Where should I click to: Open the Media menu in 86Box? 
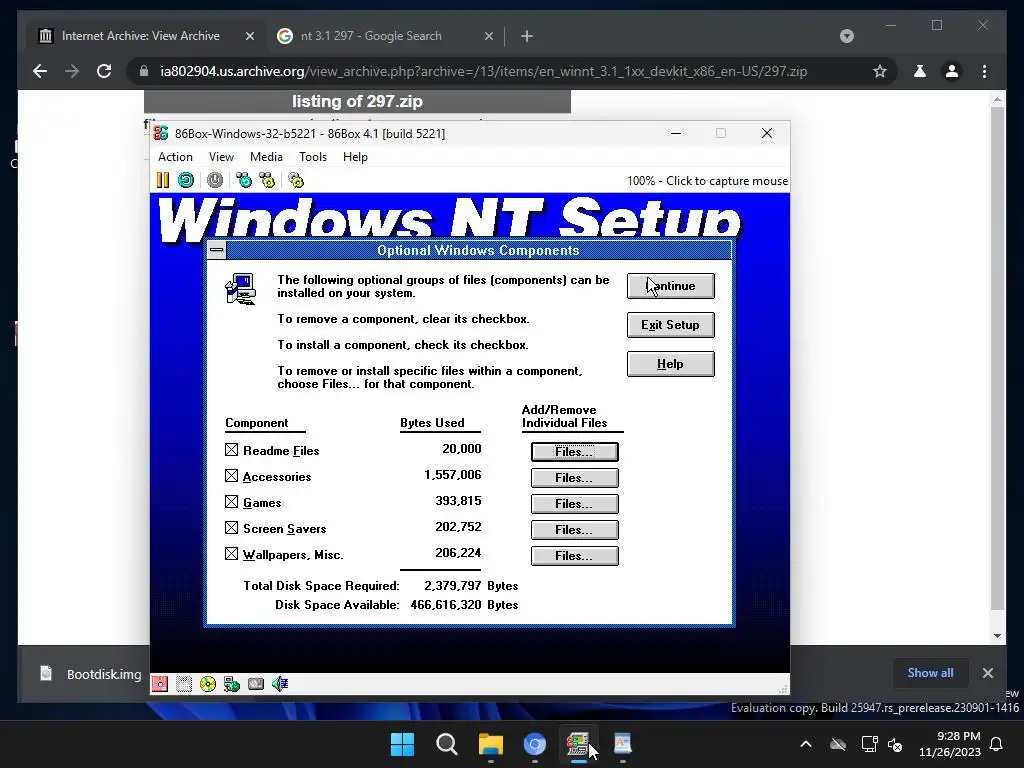(x=266, y=157)
